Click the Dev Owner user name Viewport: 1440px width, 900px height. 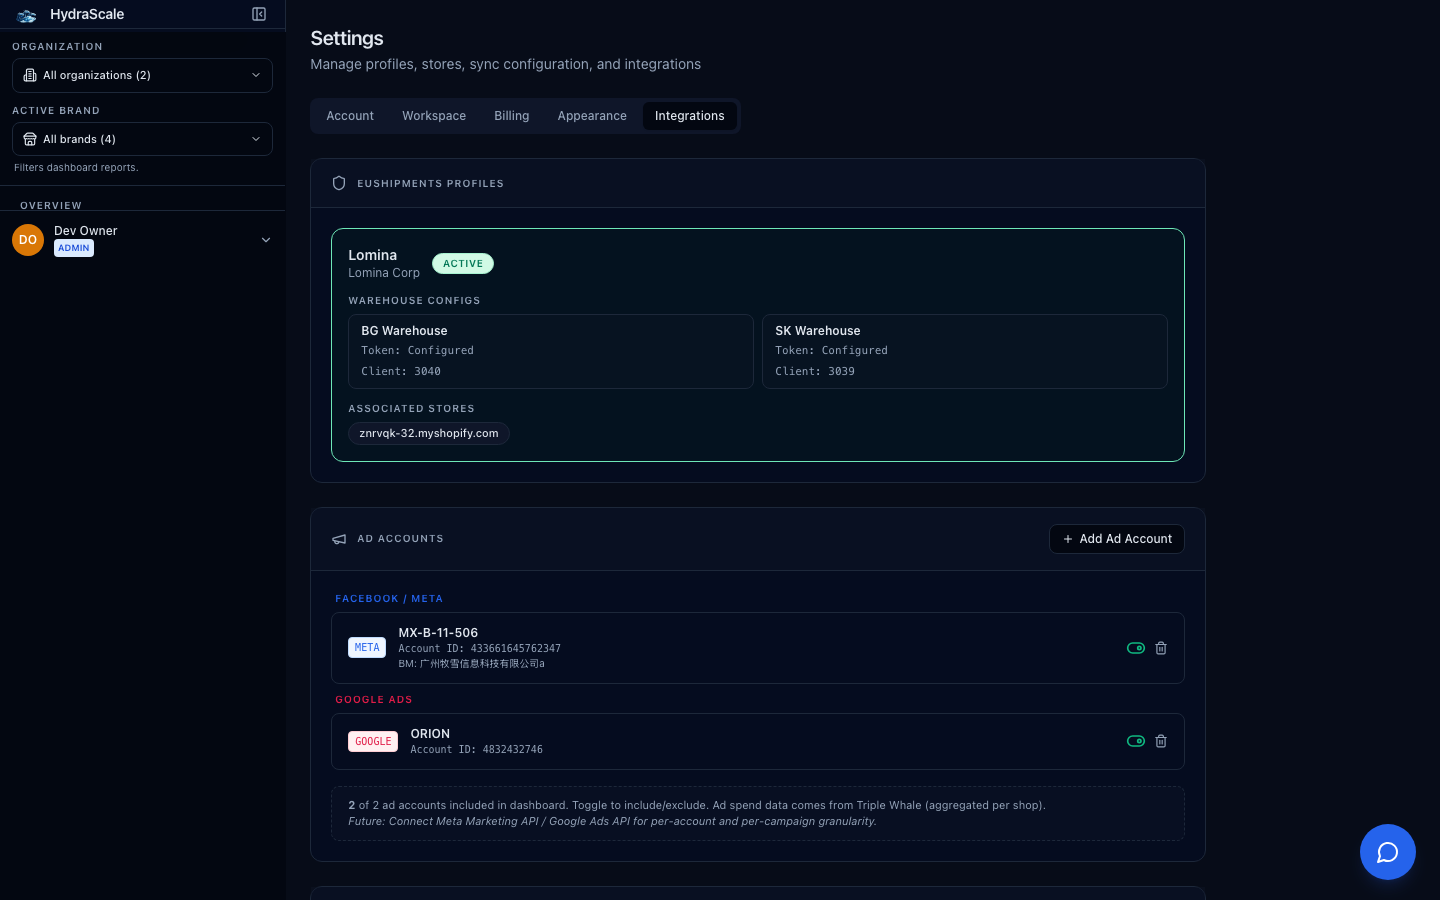(86, 231)
